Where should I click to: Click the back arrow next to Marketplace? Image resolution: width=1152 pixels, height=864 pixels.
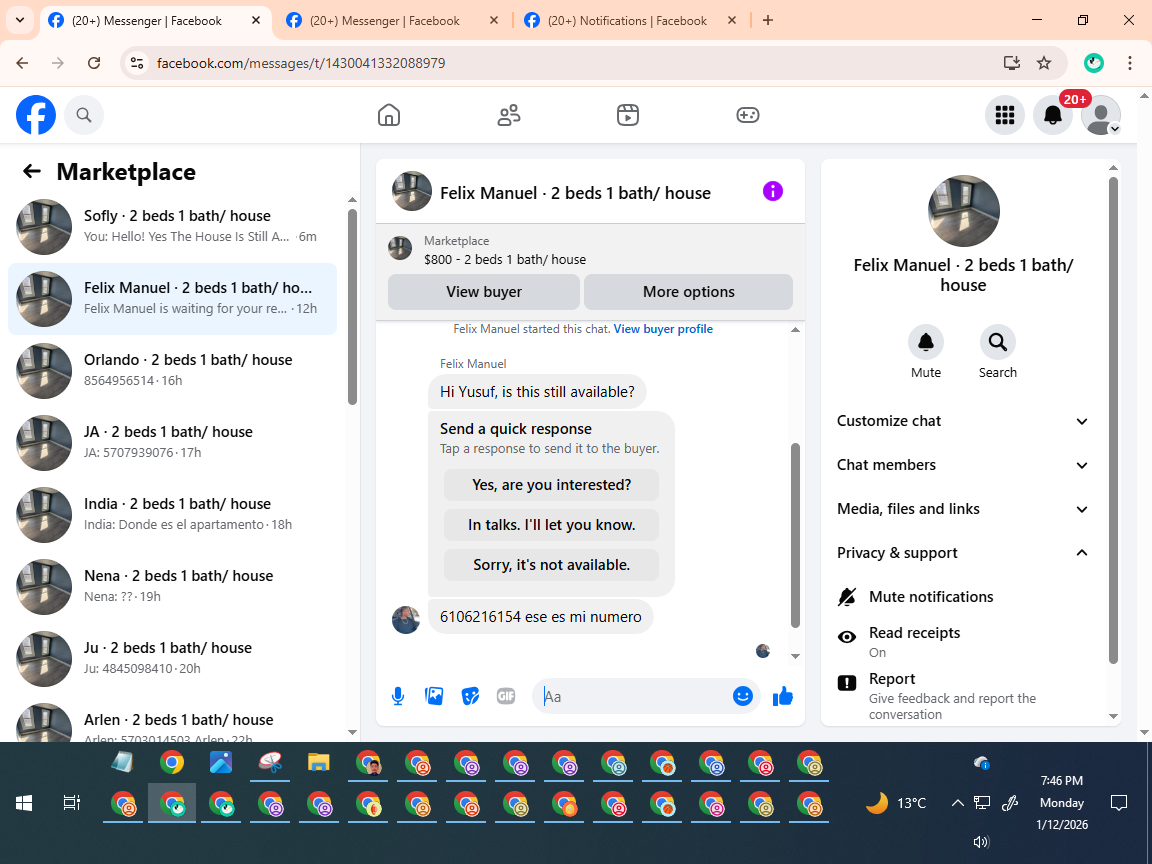pyautogui.click(x=32, y=171)
